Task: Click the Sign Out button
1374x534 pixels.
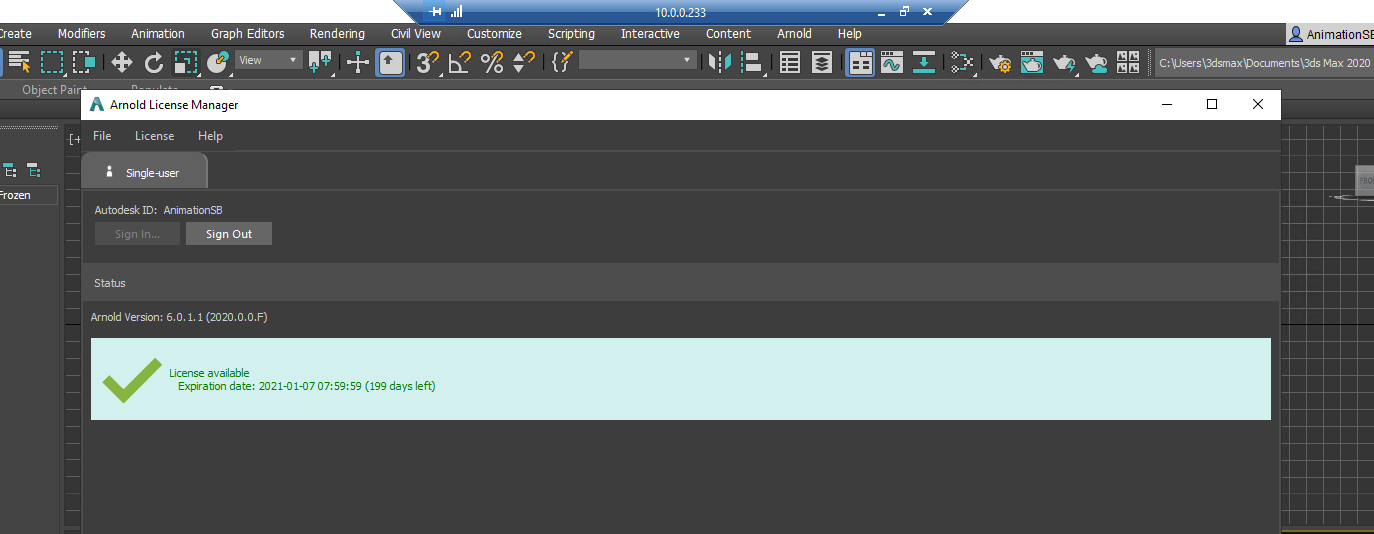Action: pos(229,234)
